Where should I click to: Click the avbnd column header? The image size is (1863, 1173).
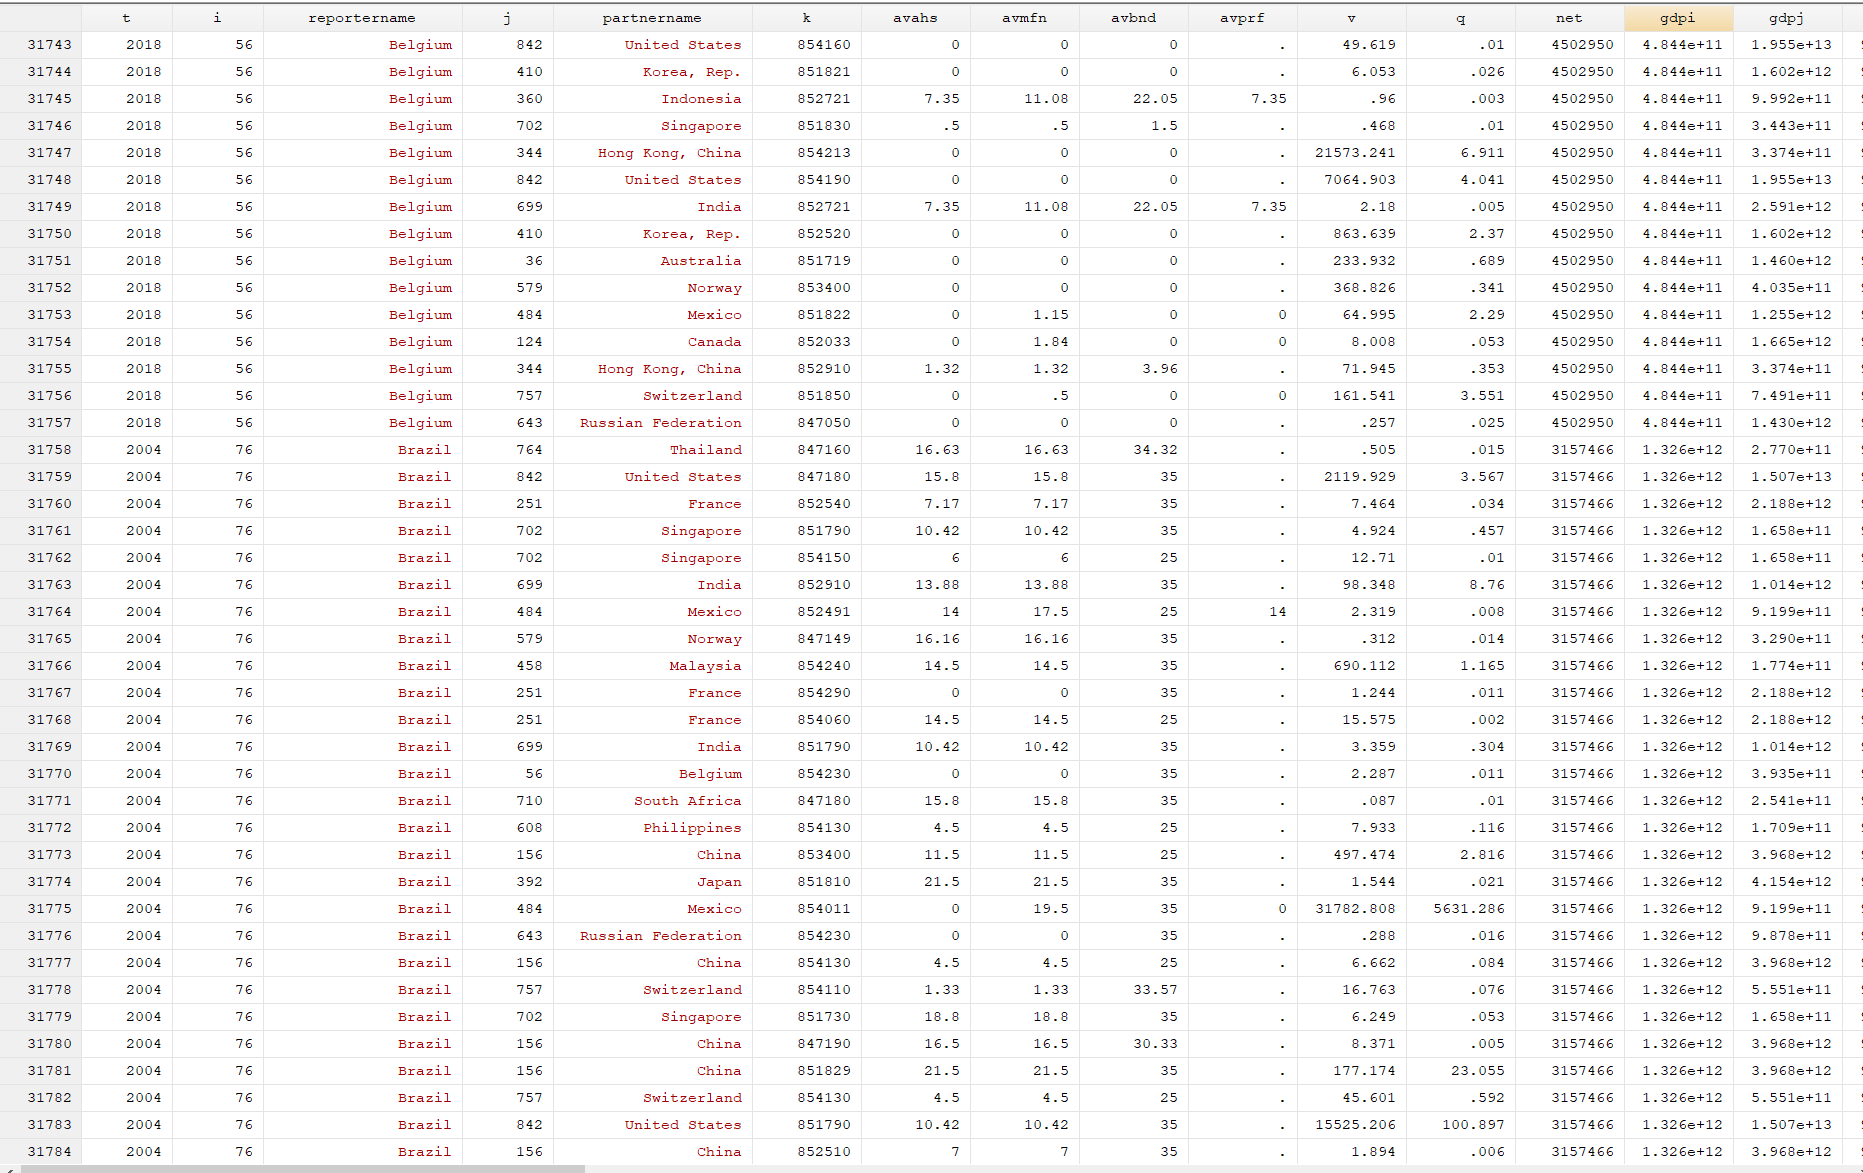(1133, 18)
